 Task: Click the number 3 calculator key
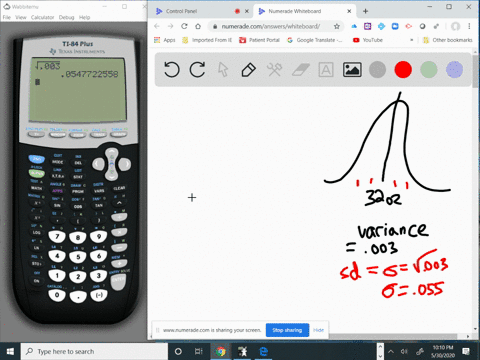(99, 276)
